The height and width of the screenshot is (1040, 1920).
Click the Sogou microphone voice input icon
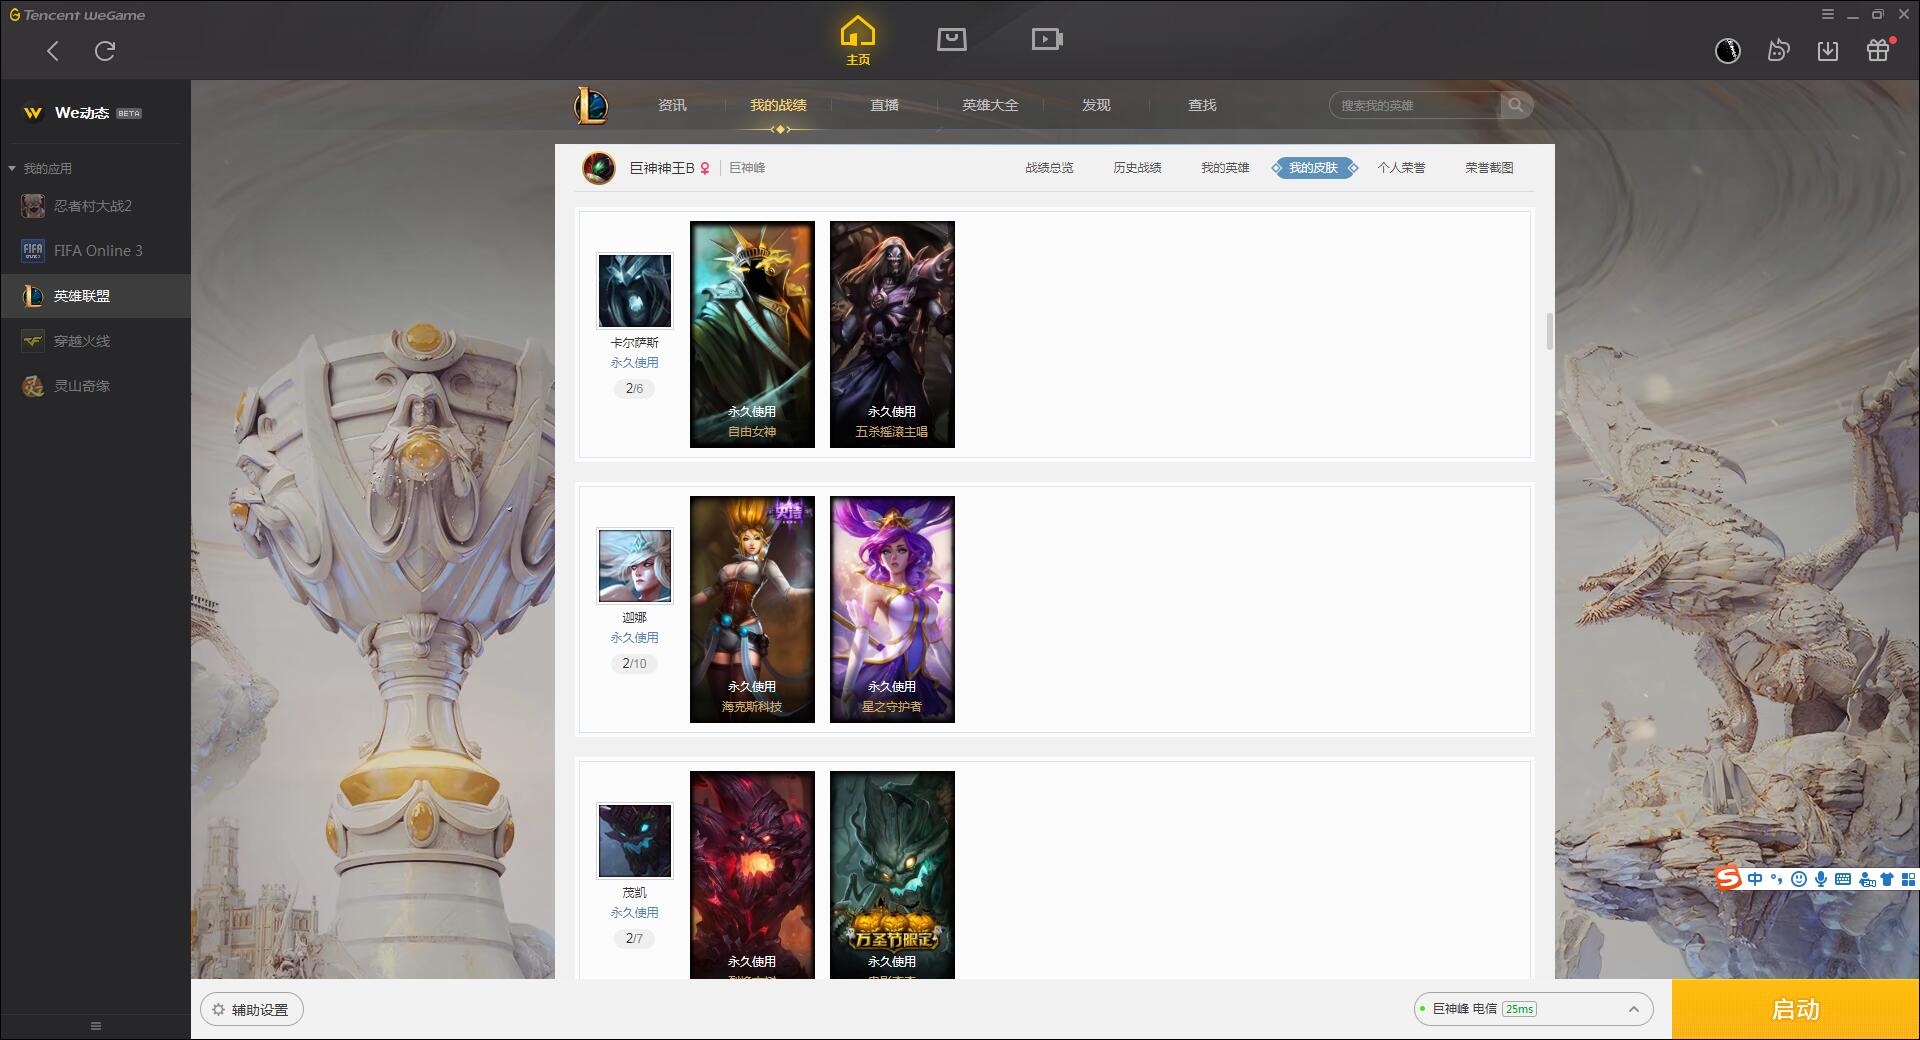tap(1821, 879)
